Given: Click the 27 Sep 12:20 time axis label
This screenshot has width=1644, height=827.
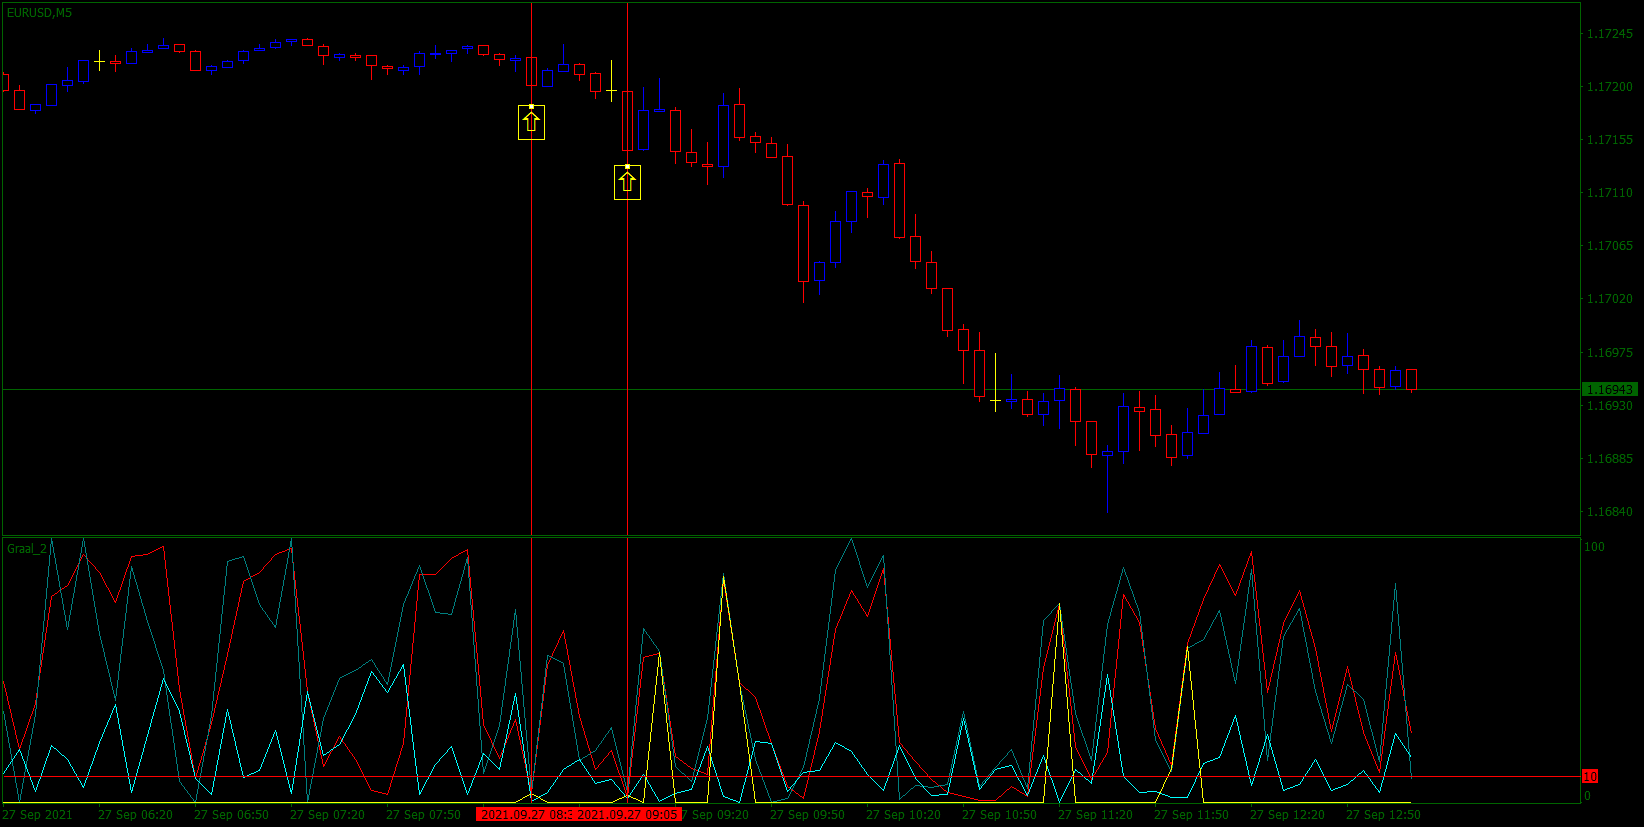Looking at the screenshot, I should pyautogui.click(x=1287, y=815).
